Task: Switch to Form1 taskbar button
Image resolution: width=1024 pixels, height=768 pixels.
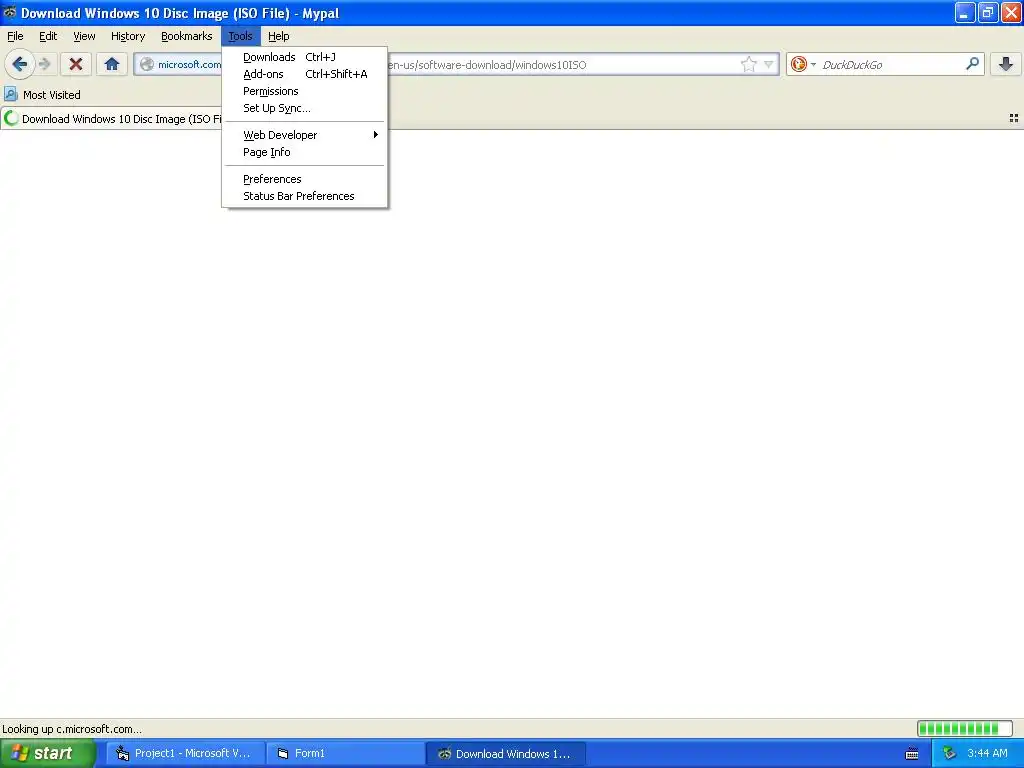Action: pyautogui.click(x=346, y=753)
